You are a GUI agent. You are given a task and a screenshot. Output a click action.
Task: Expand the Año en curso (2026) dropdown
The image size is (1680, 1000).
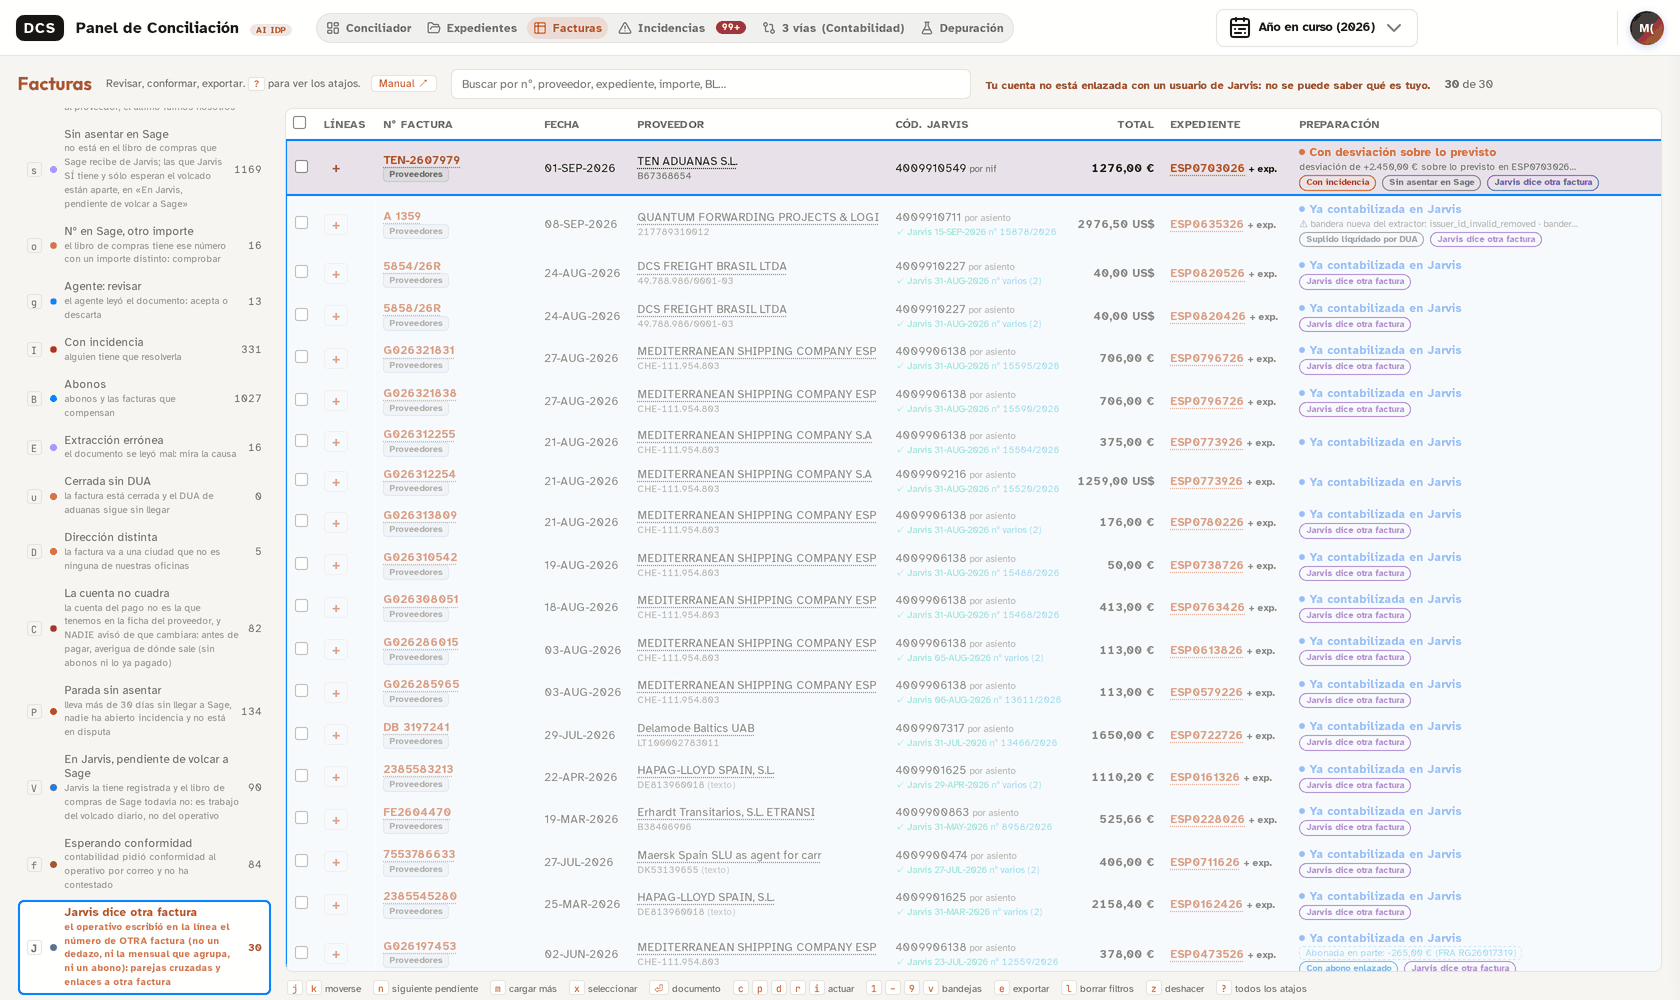pyautogui.click(x=1316, y=28)
